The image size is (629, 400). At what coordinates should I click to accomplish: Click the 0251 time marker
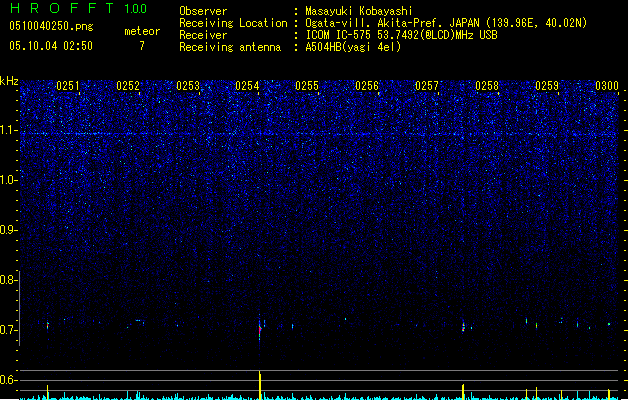67,85
